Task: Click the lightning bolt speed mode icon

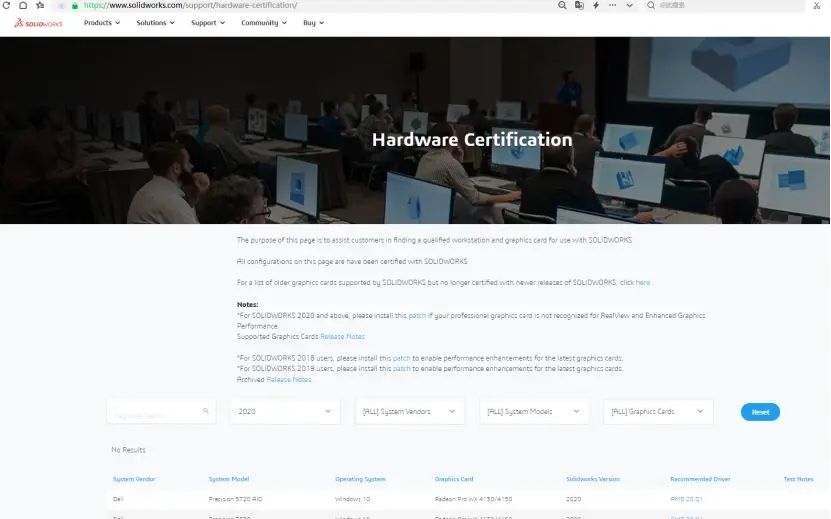Action: pos(596,5)
